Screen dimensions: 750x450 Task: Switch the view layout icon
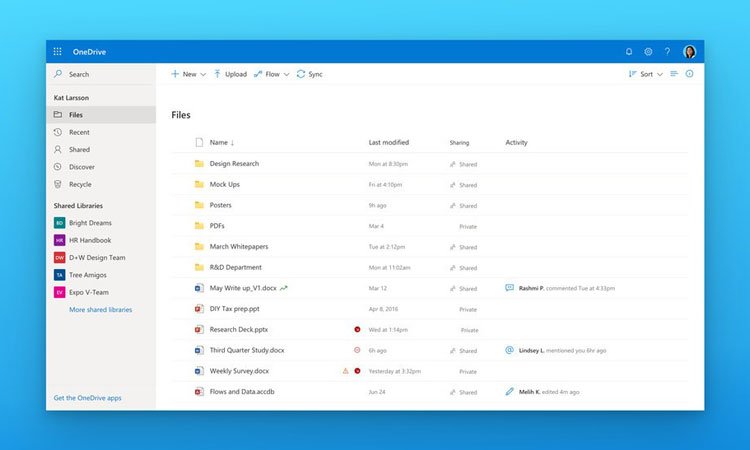coord(674,74)
